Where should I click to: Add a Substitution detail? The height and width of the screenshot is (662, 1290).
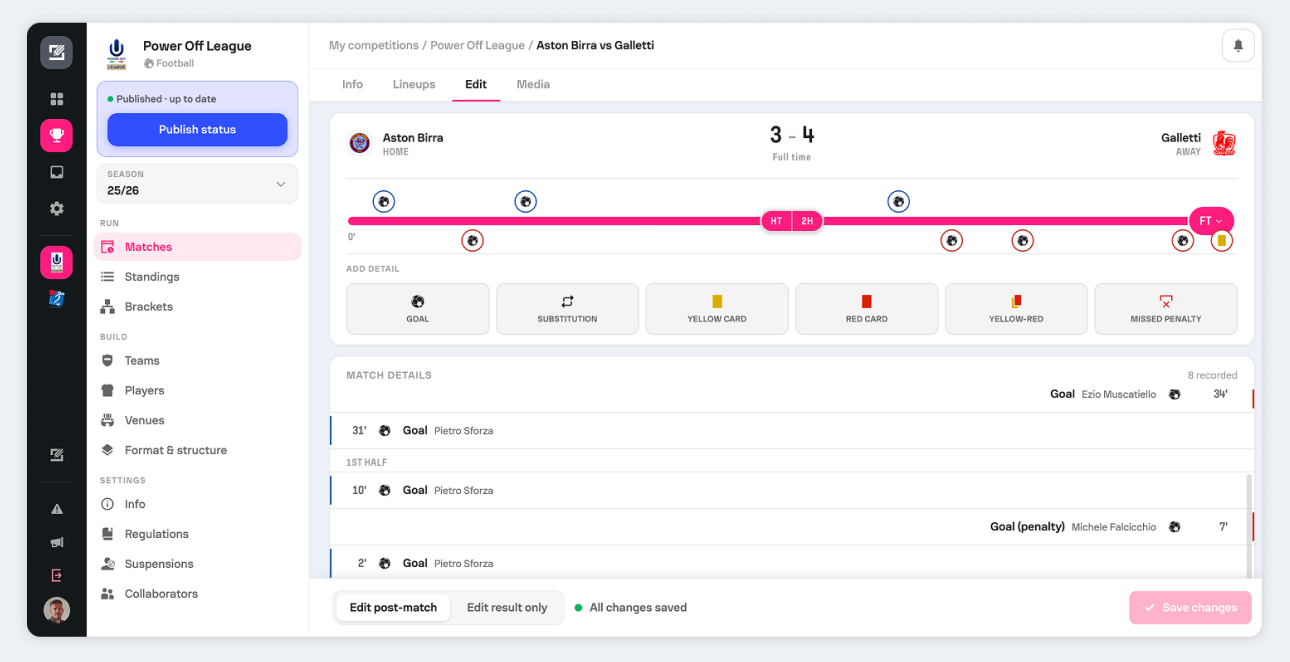pyautogui.click(x=567, y=308)
